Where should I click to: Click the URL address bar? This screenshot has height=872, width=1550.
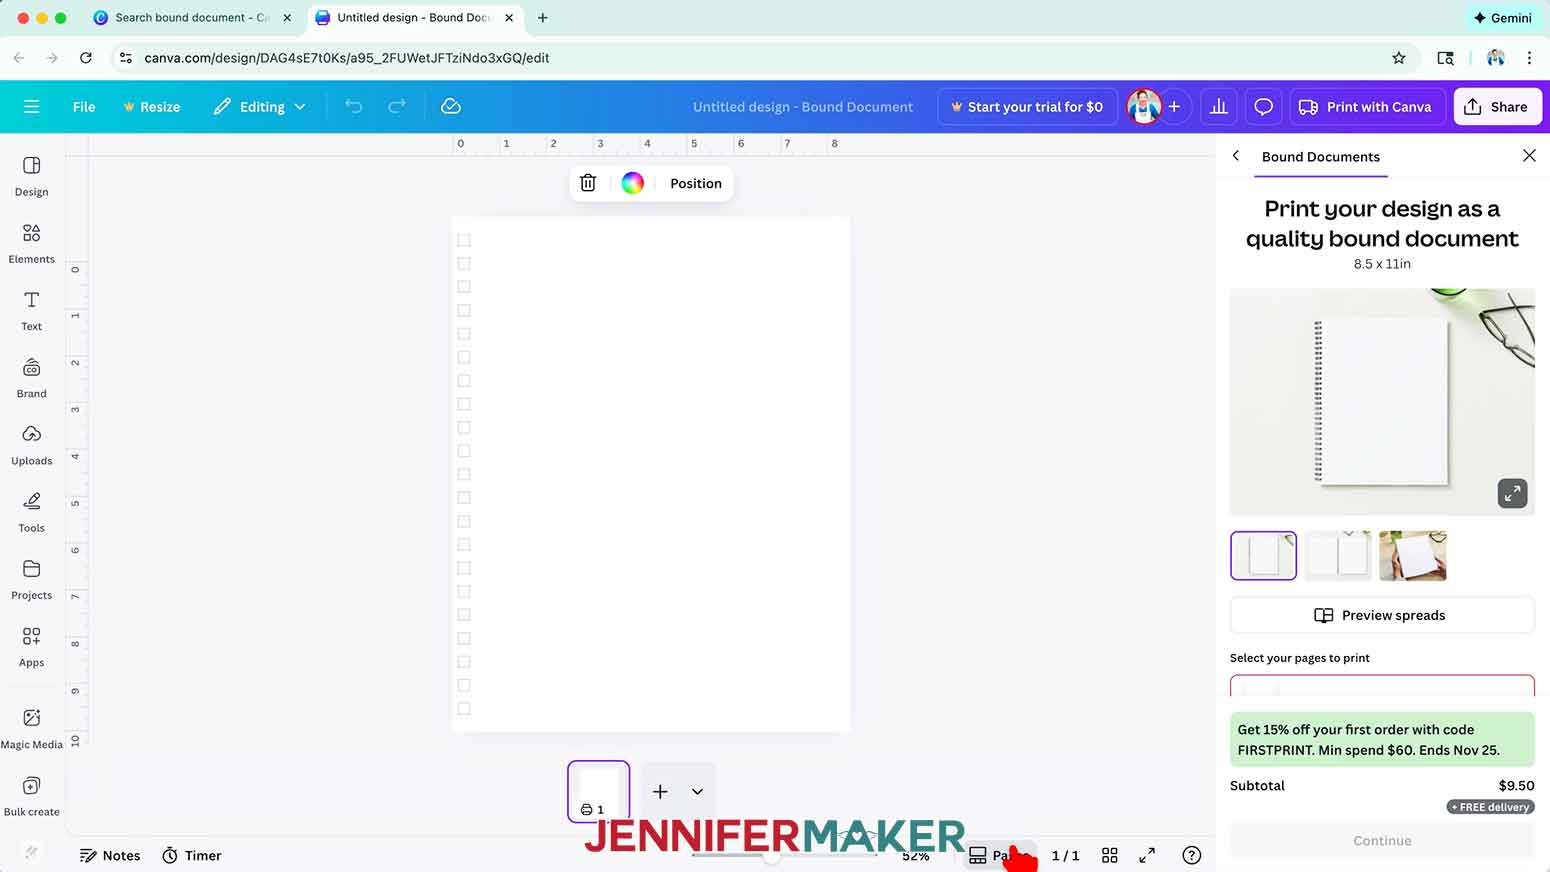[750, 58]
